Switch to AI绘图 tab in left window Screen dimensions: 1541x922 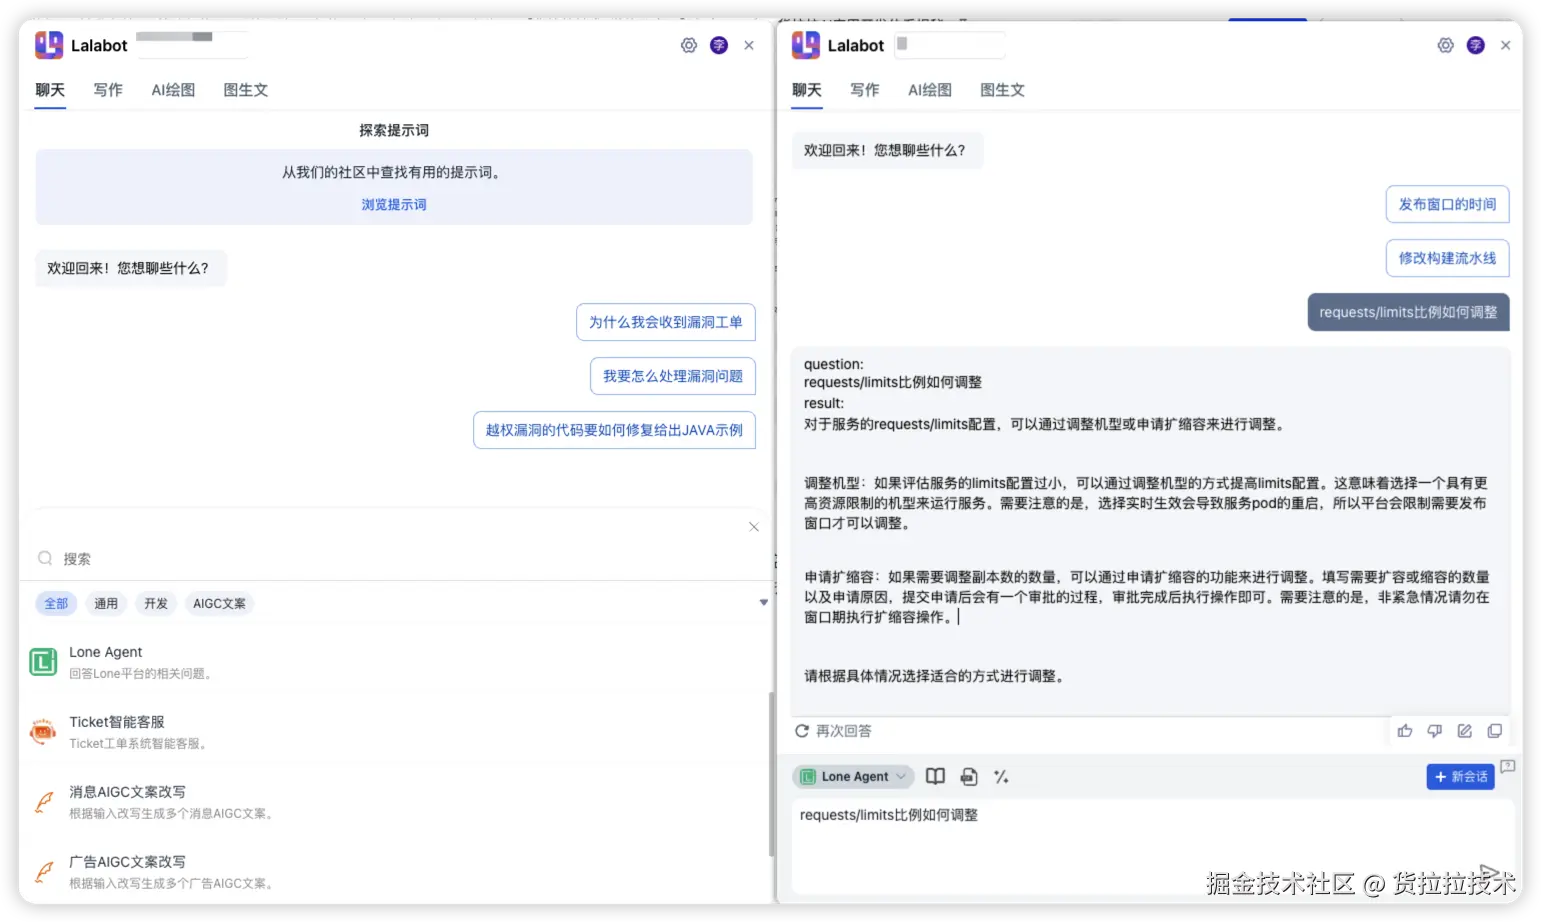173,90
